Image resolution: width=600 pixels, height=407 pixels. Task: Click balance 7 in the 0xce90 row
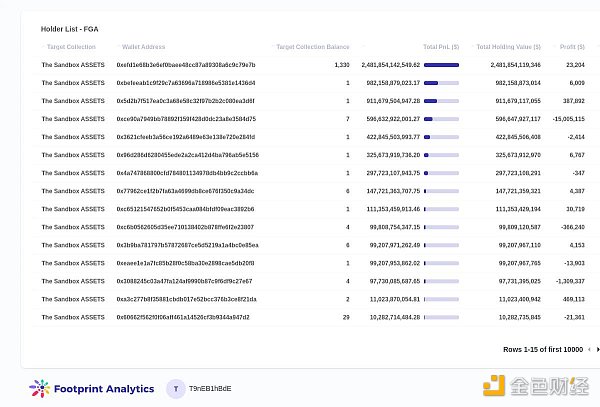(347, 119)
